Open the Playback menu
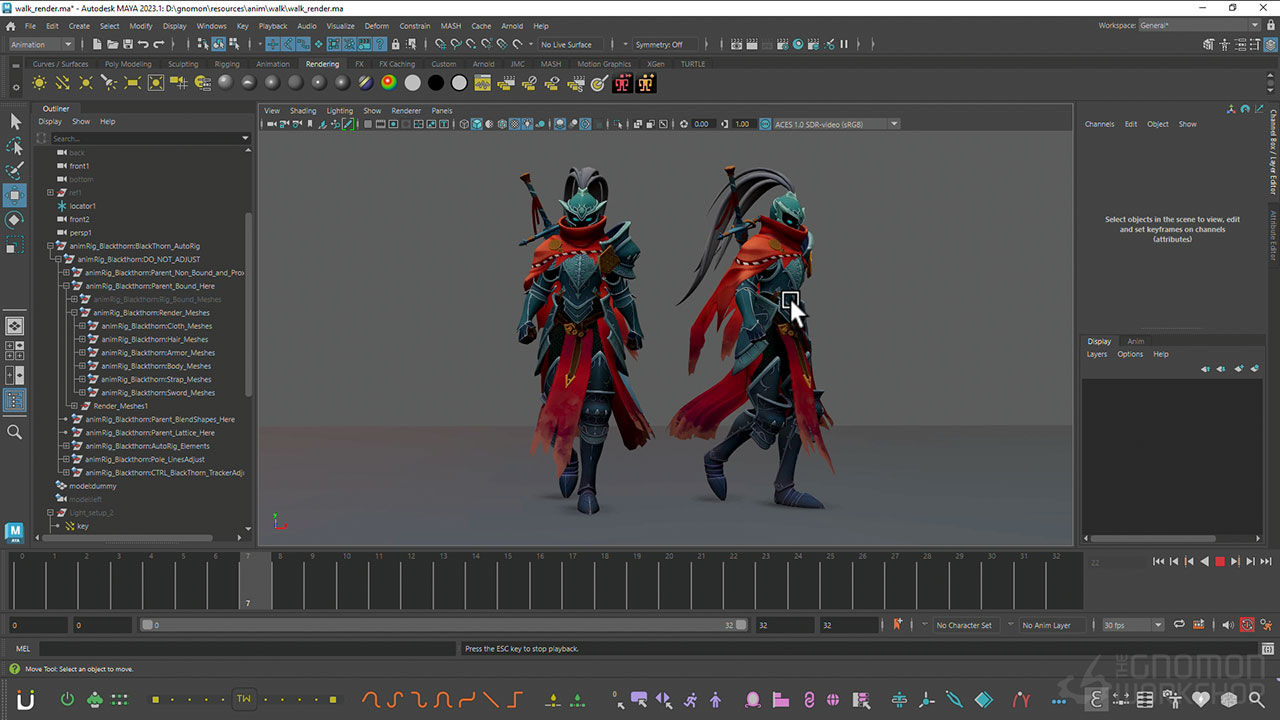Viewport: 1280px width, 720px height. coord(272,26)
